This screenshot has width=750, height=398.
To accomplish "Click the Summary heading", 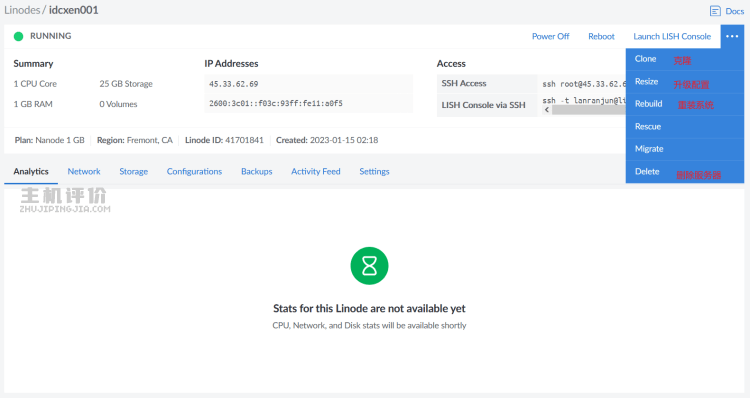I will coord(33,64).
